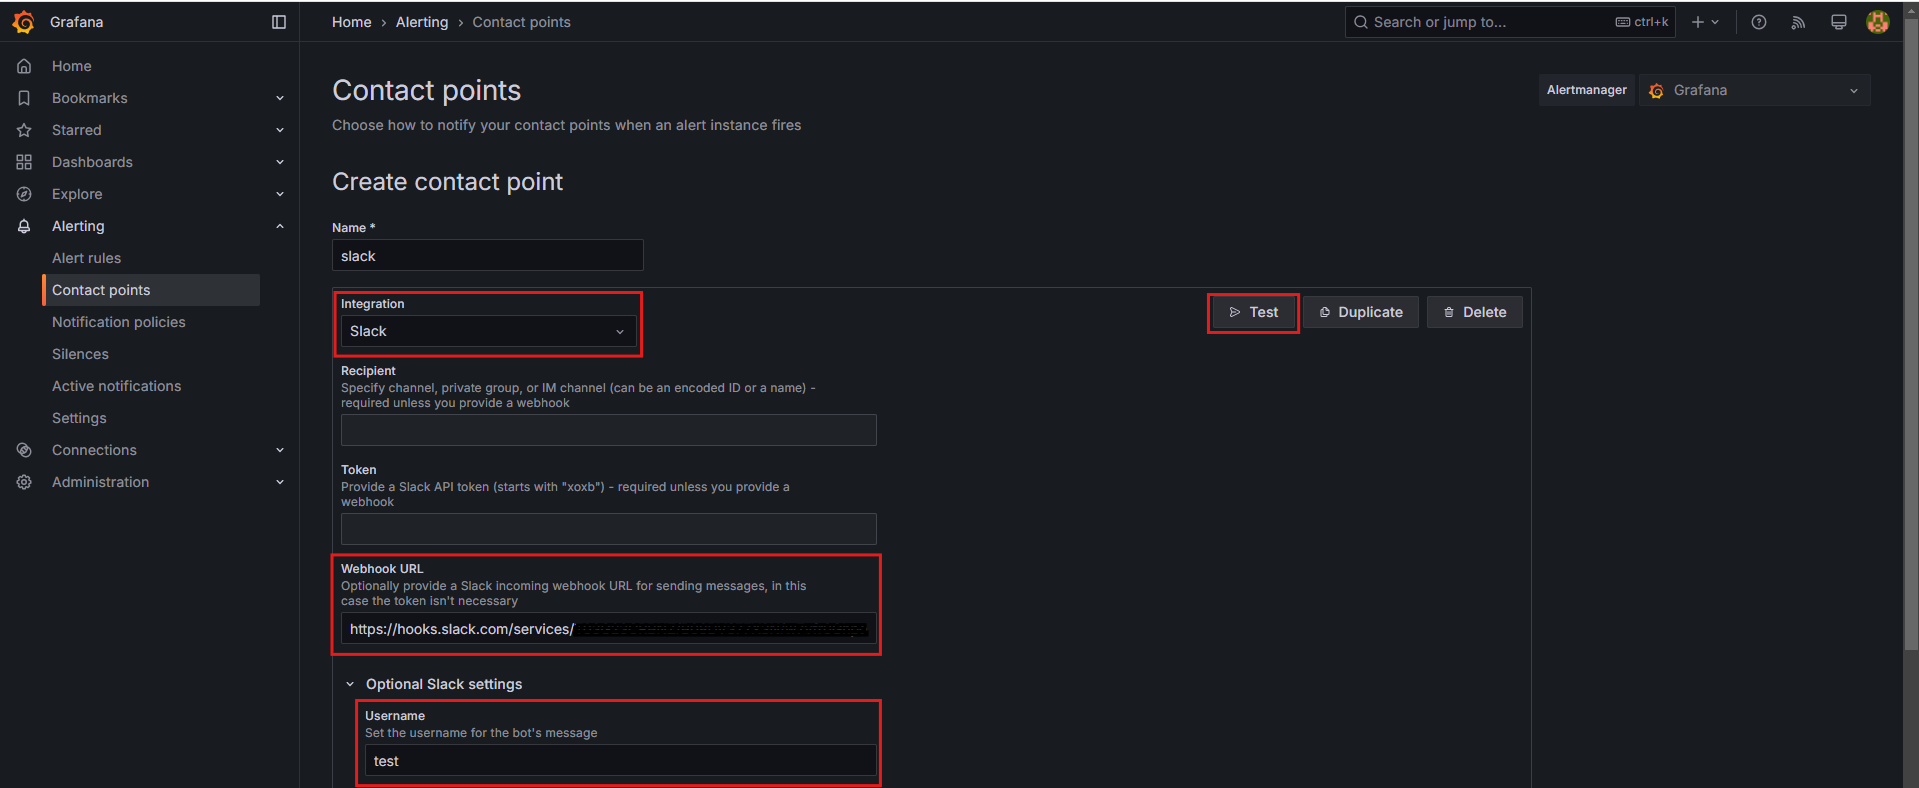This screenshot has width=1919, height=788.
Task: Click the Alerting bell icon
Action: coord(24,226)
